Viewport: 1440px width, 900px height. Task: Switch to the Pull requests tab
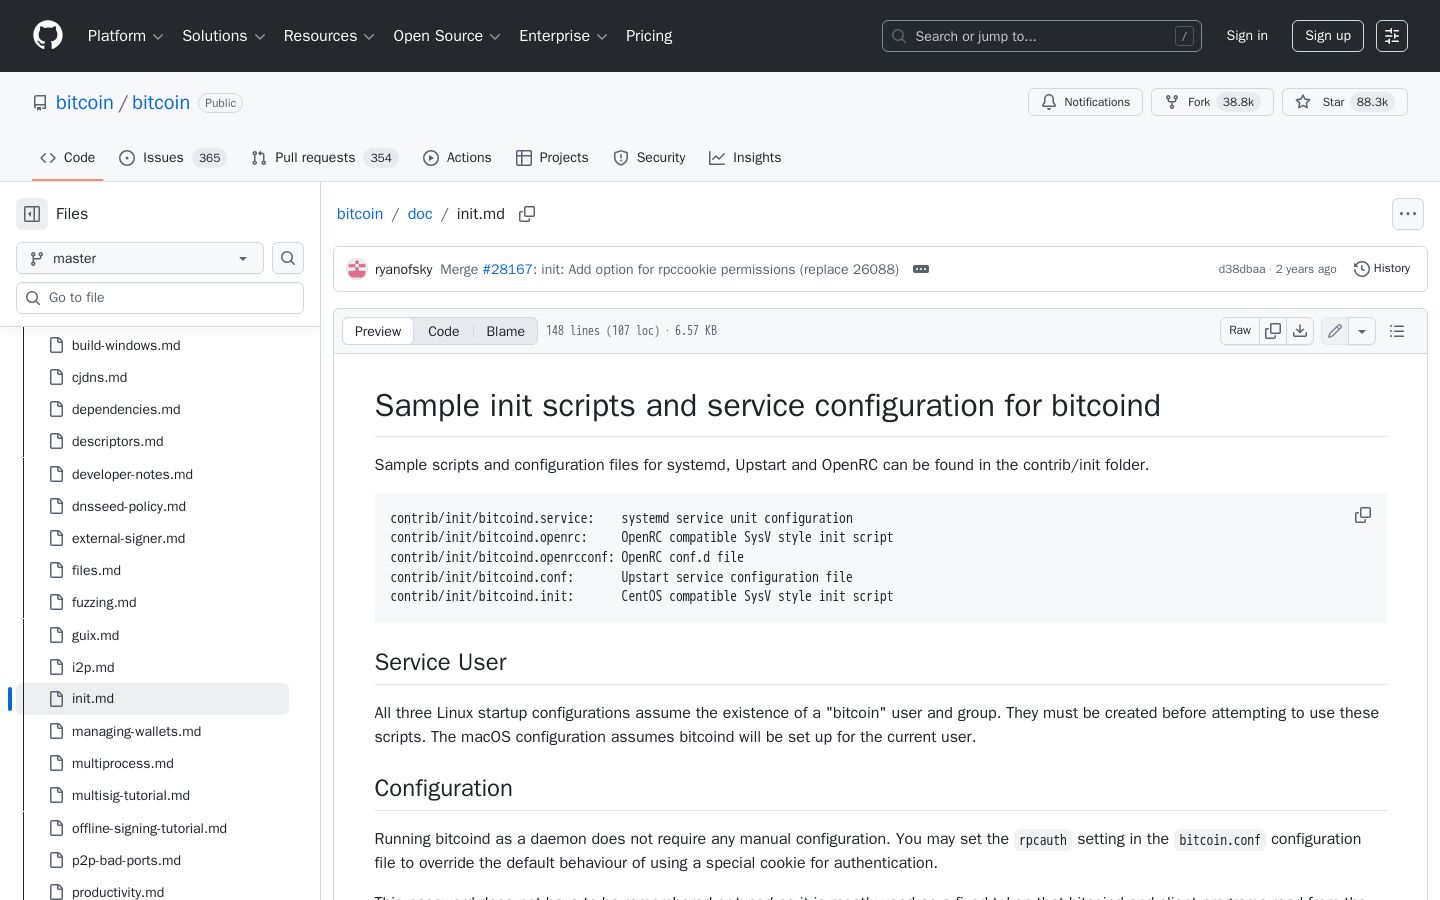[x=324, y=158]
